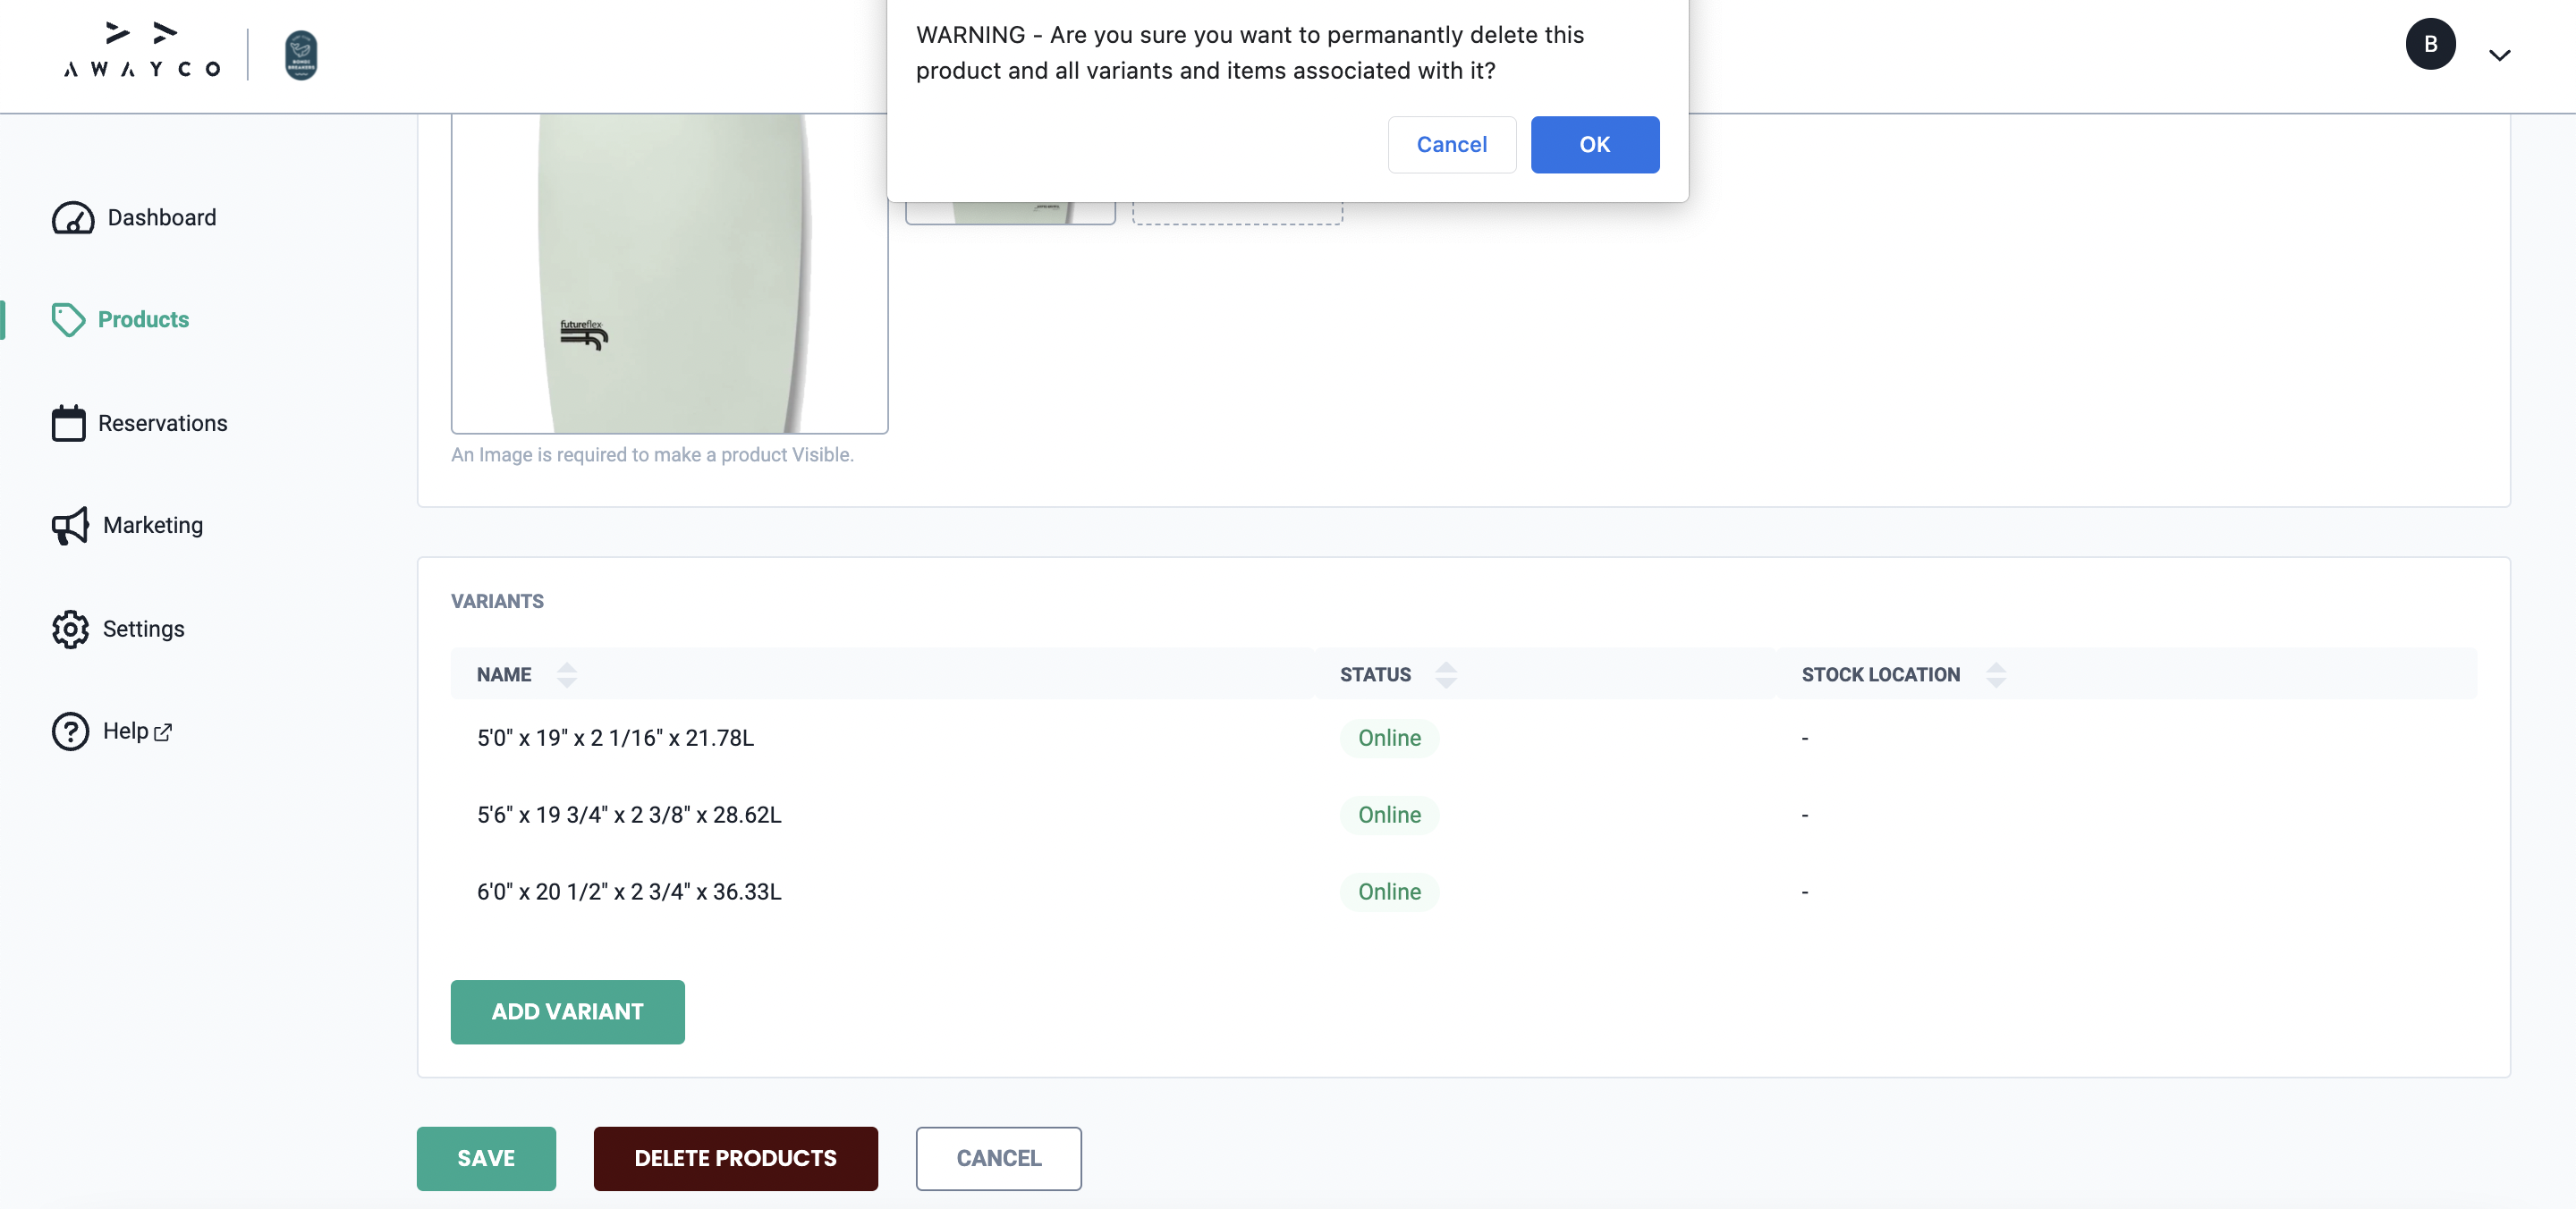Click the Marketing megaphone icon
2576x1209 pixels.
(x=70, y=526)
